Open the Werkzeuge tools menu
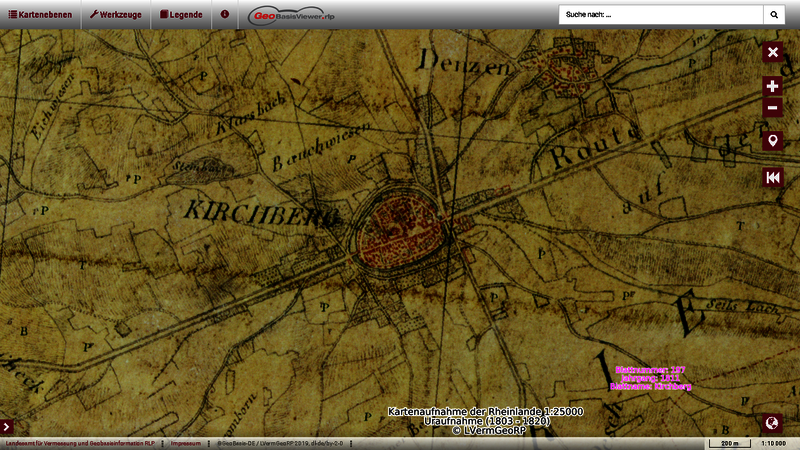 [x=116, y=15]
